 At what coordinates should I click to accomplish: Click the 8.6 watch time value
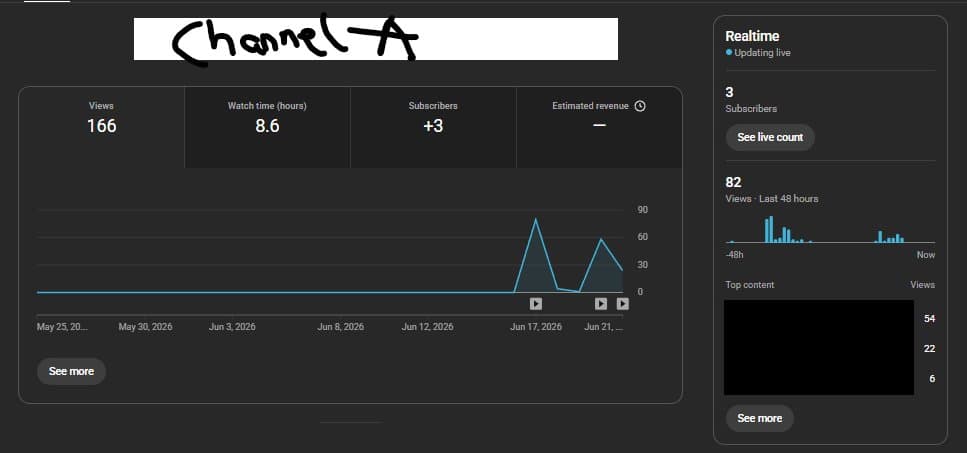pos(267,126)
